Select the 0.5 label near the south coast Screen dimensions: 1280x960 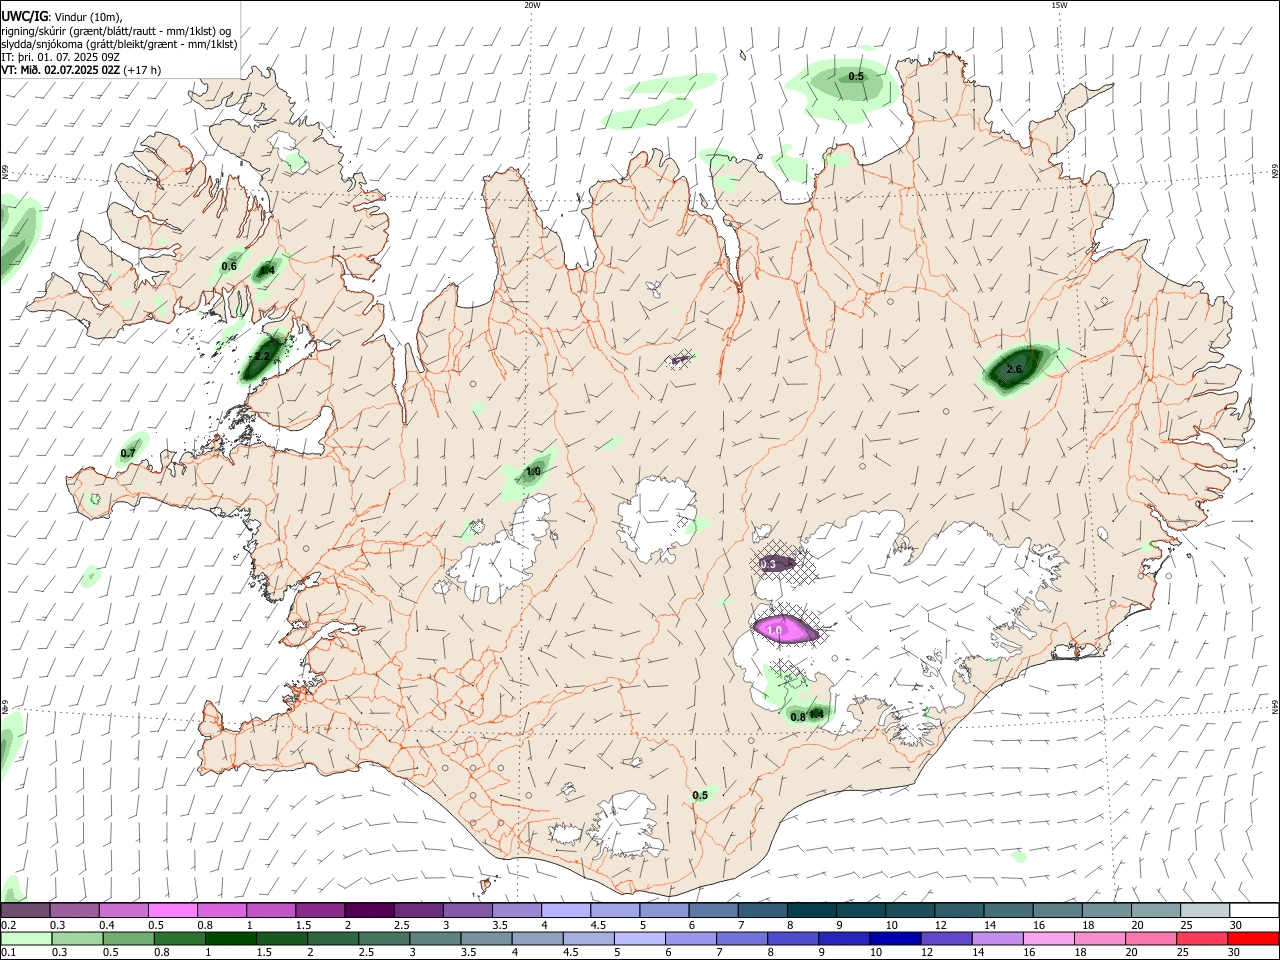pos(700,796)
